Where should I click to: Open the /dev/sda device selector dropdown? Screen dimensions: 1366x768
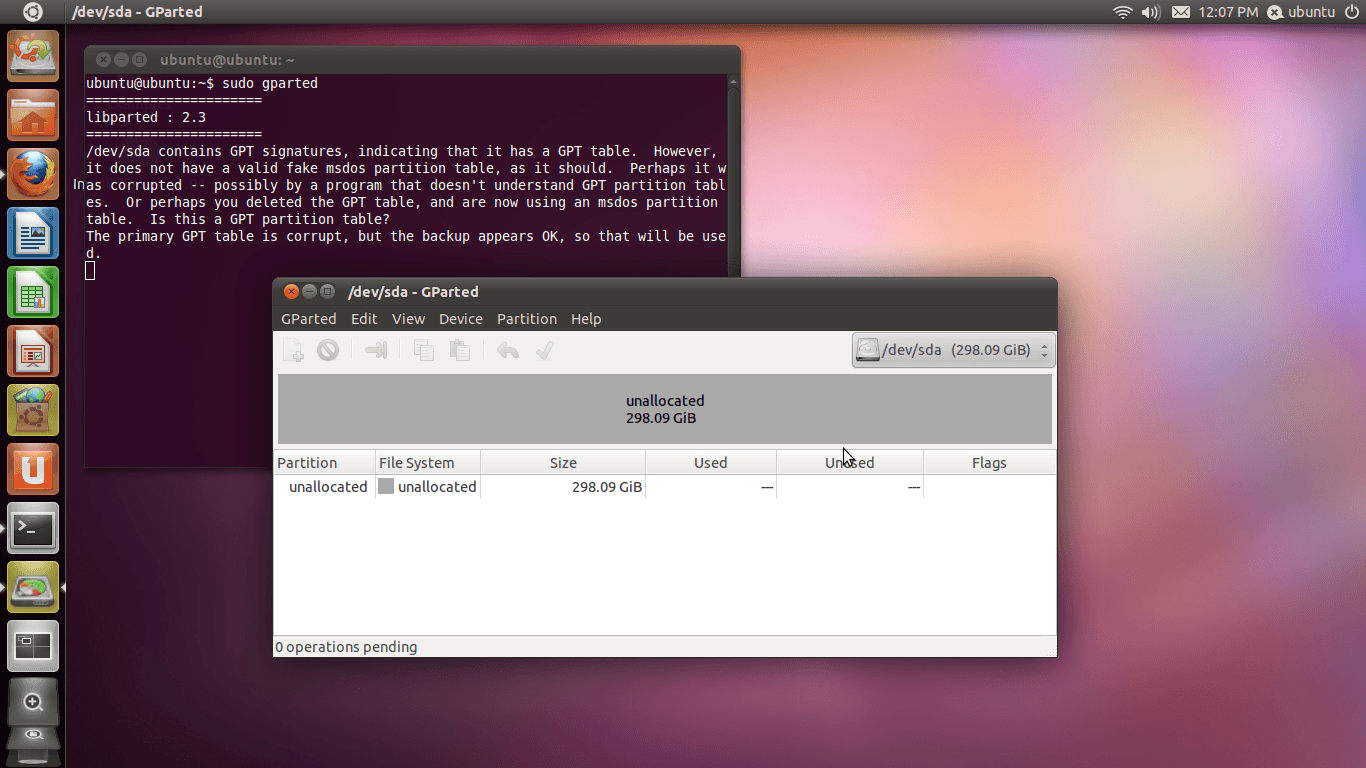point(952,349)
